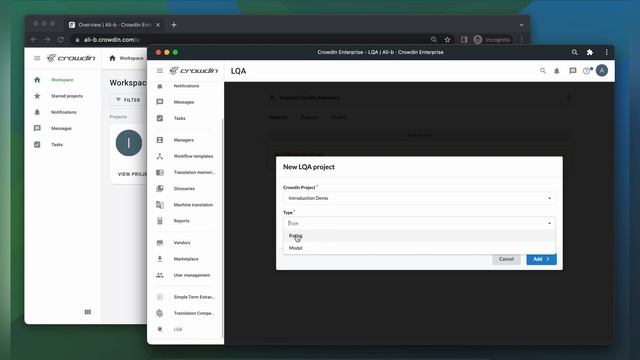The height and width of the screenshot is (360, 640).
Task: Click the Type combo box field
Action: [419, 223]
